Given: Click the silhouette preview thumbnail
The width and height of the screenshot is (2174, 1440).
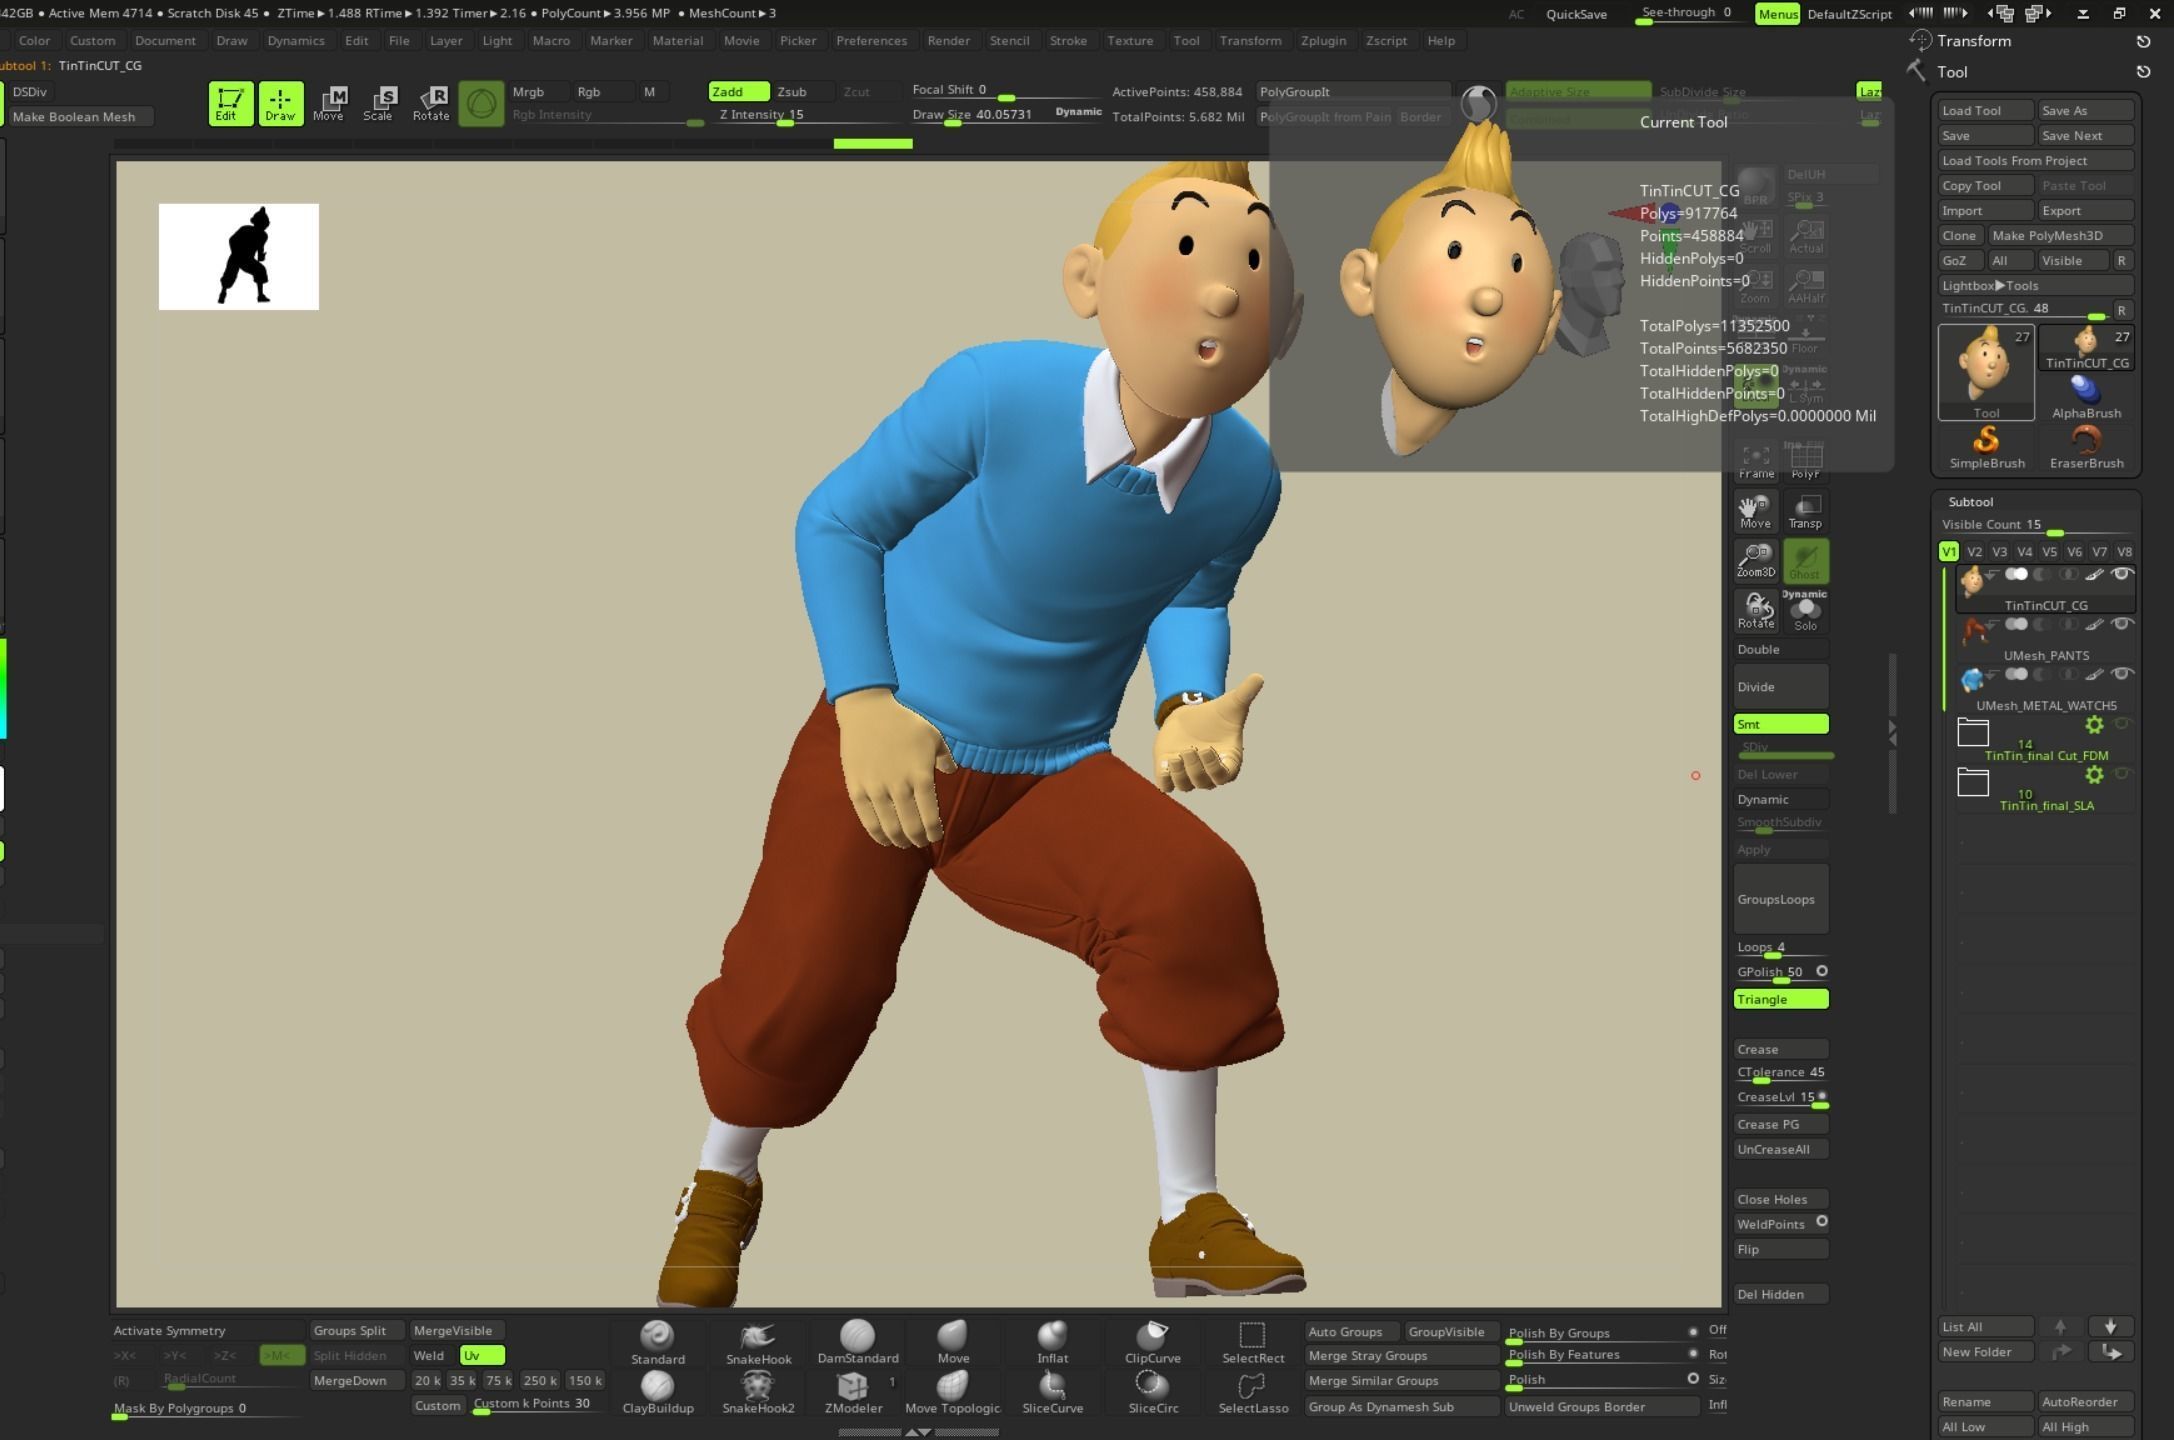Looking at the screenshot, I should [x=239, y=257].
